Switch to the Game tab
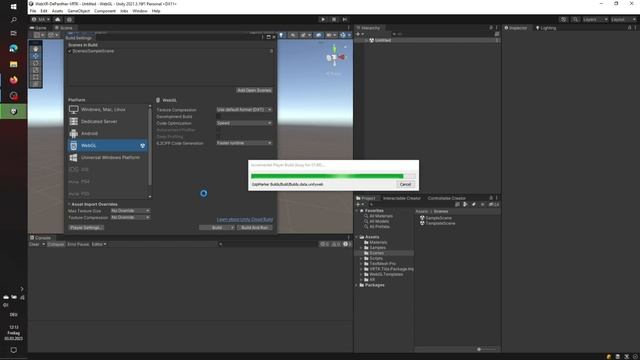The width and height of the screenshot is (640, 360). 39,28
